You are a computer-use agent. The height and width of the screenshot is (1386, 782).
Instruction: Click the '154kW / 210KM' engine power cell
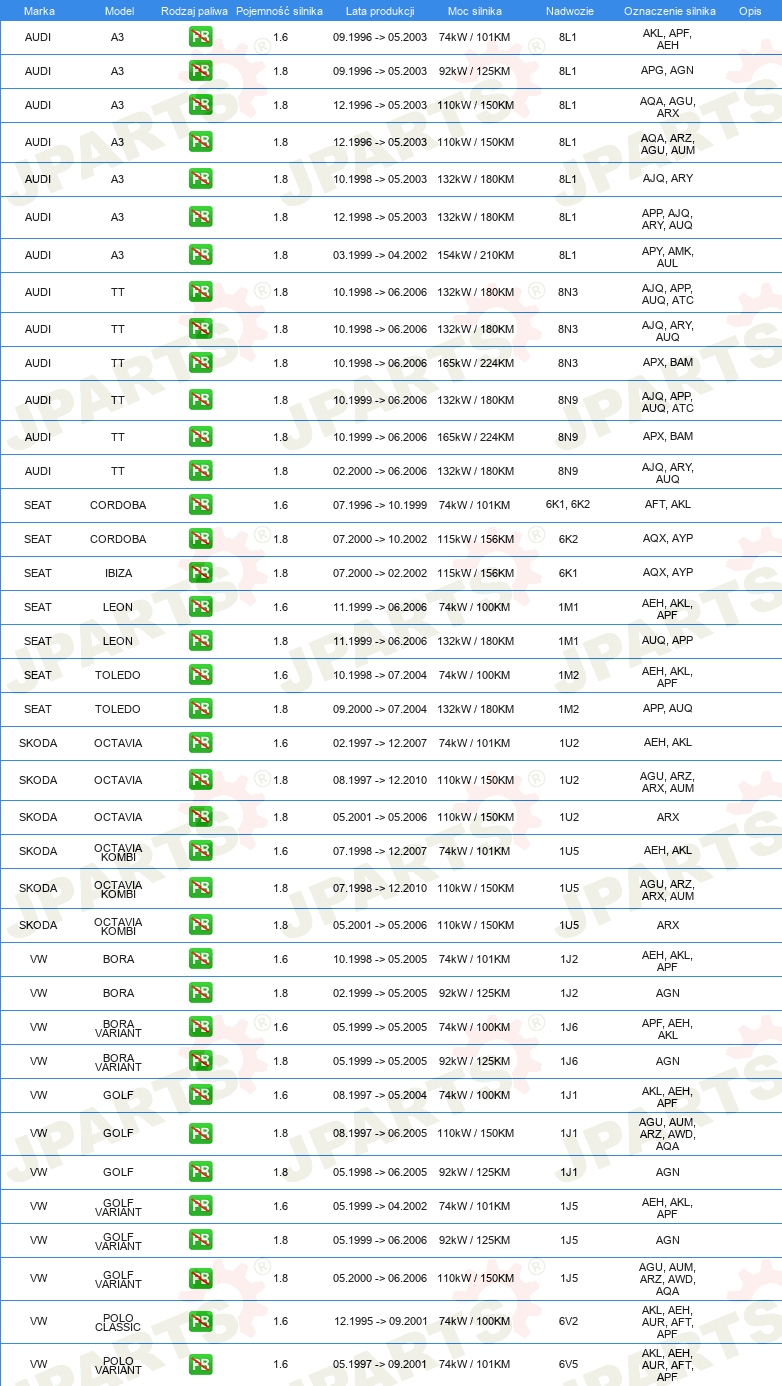(x=476, y=255)
